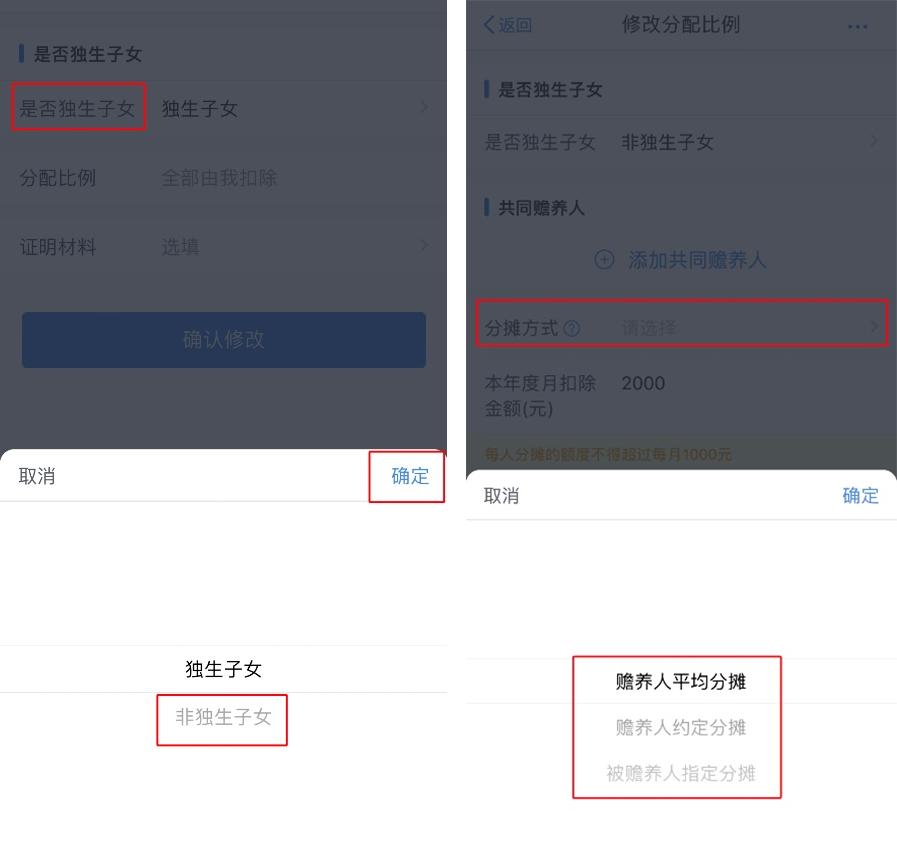Tap the back arrow 返回

point(507,25)
